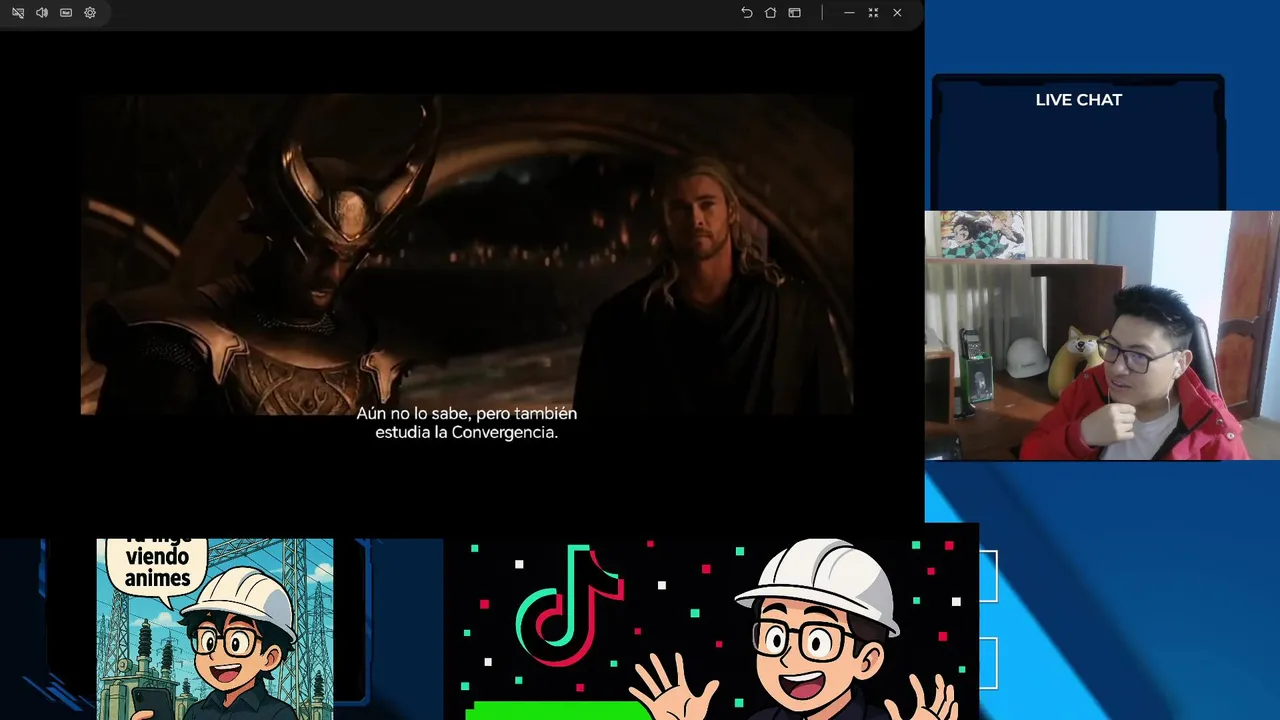Click the movie video frame
1280x720 pixels.
tap(467, 254)
